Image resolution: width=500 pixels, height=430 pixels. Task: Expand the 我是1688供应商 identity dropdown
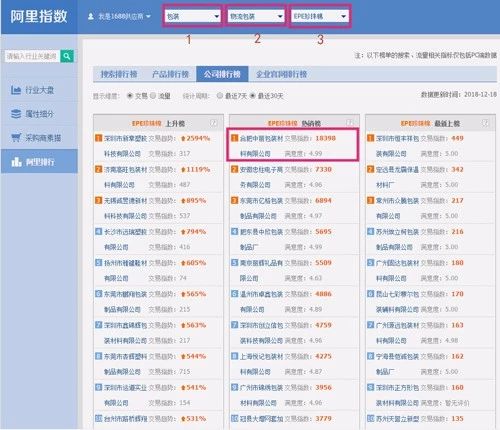[124, 16]
